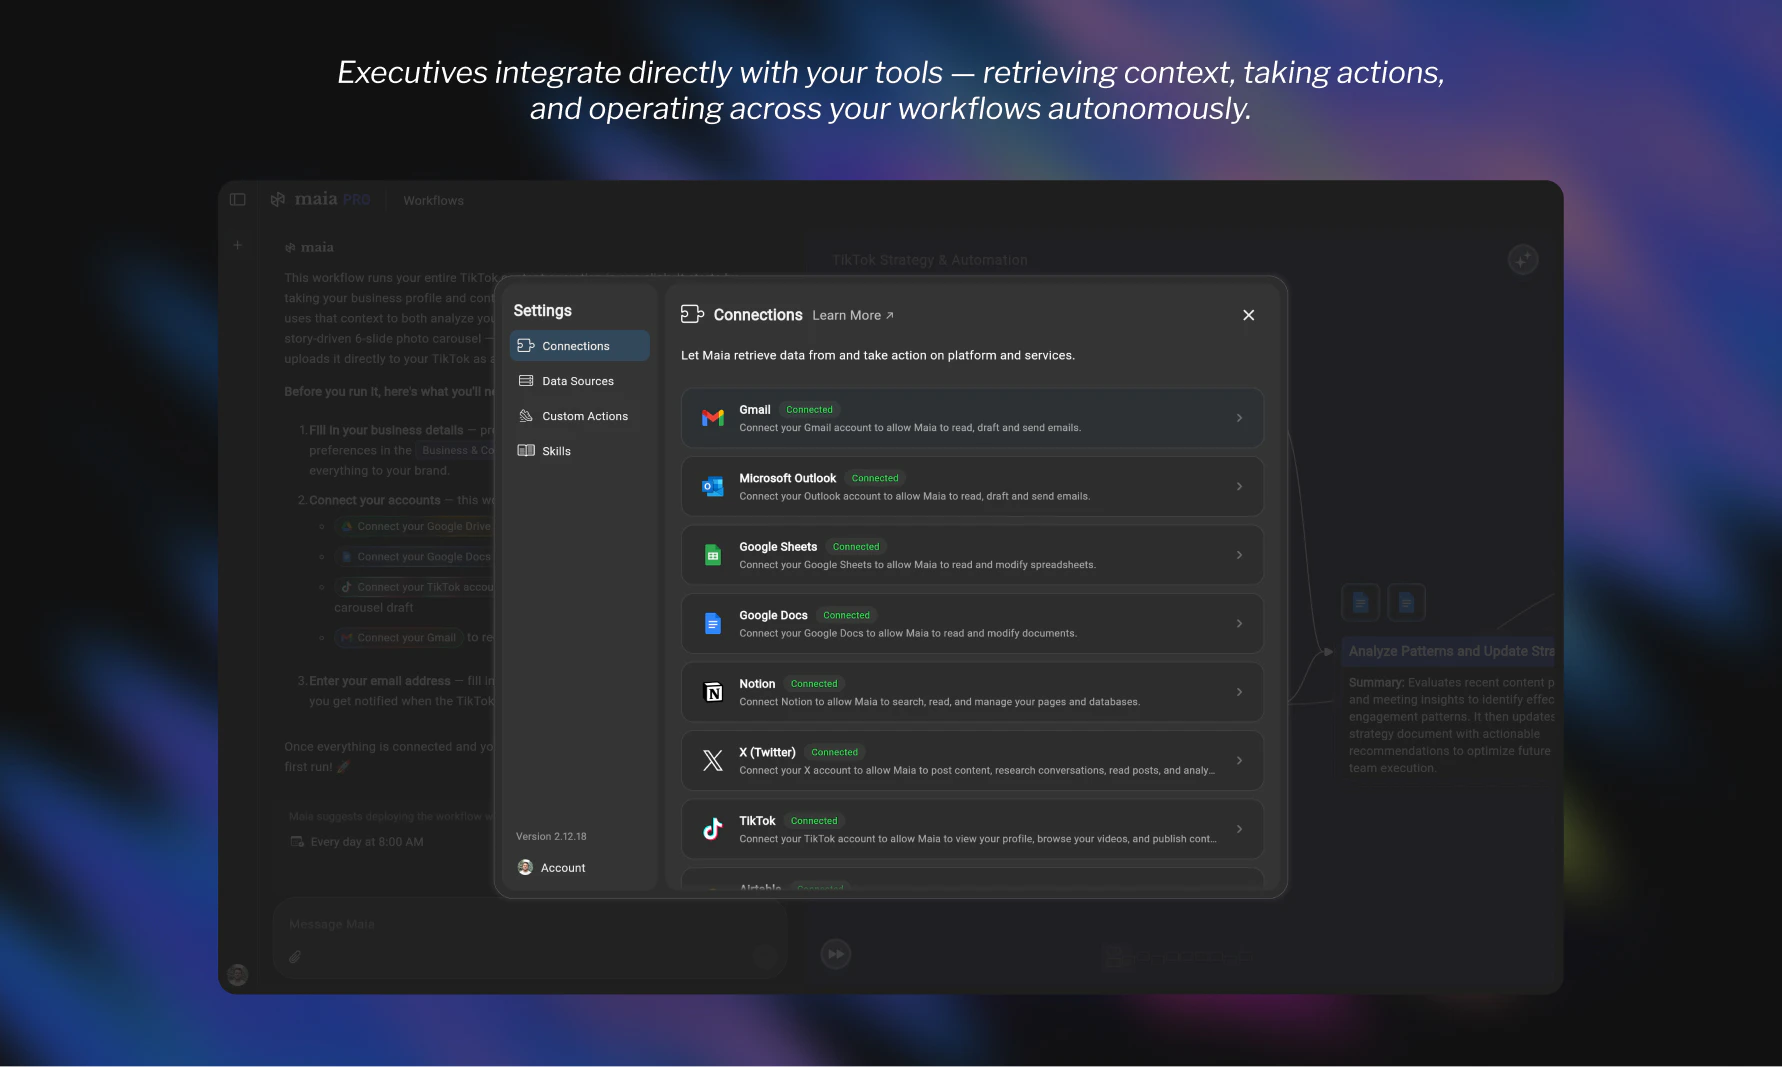Viewport: 1782px width, 1067px height.
Task: Expand the Microsoft Outlook connection chevron
Action: coord(1239,487)
